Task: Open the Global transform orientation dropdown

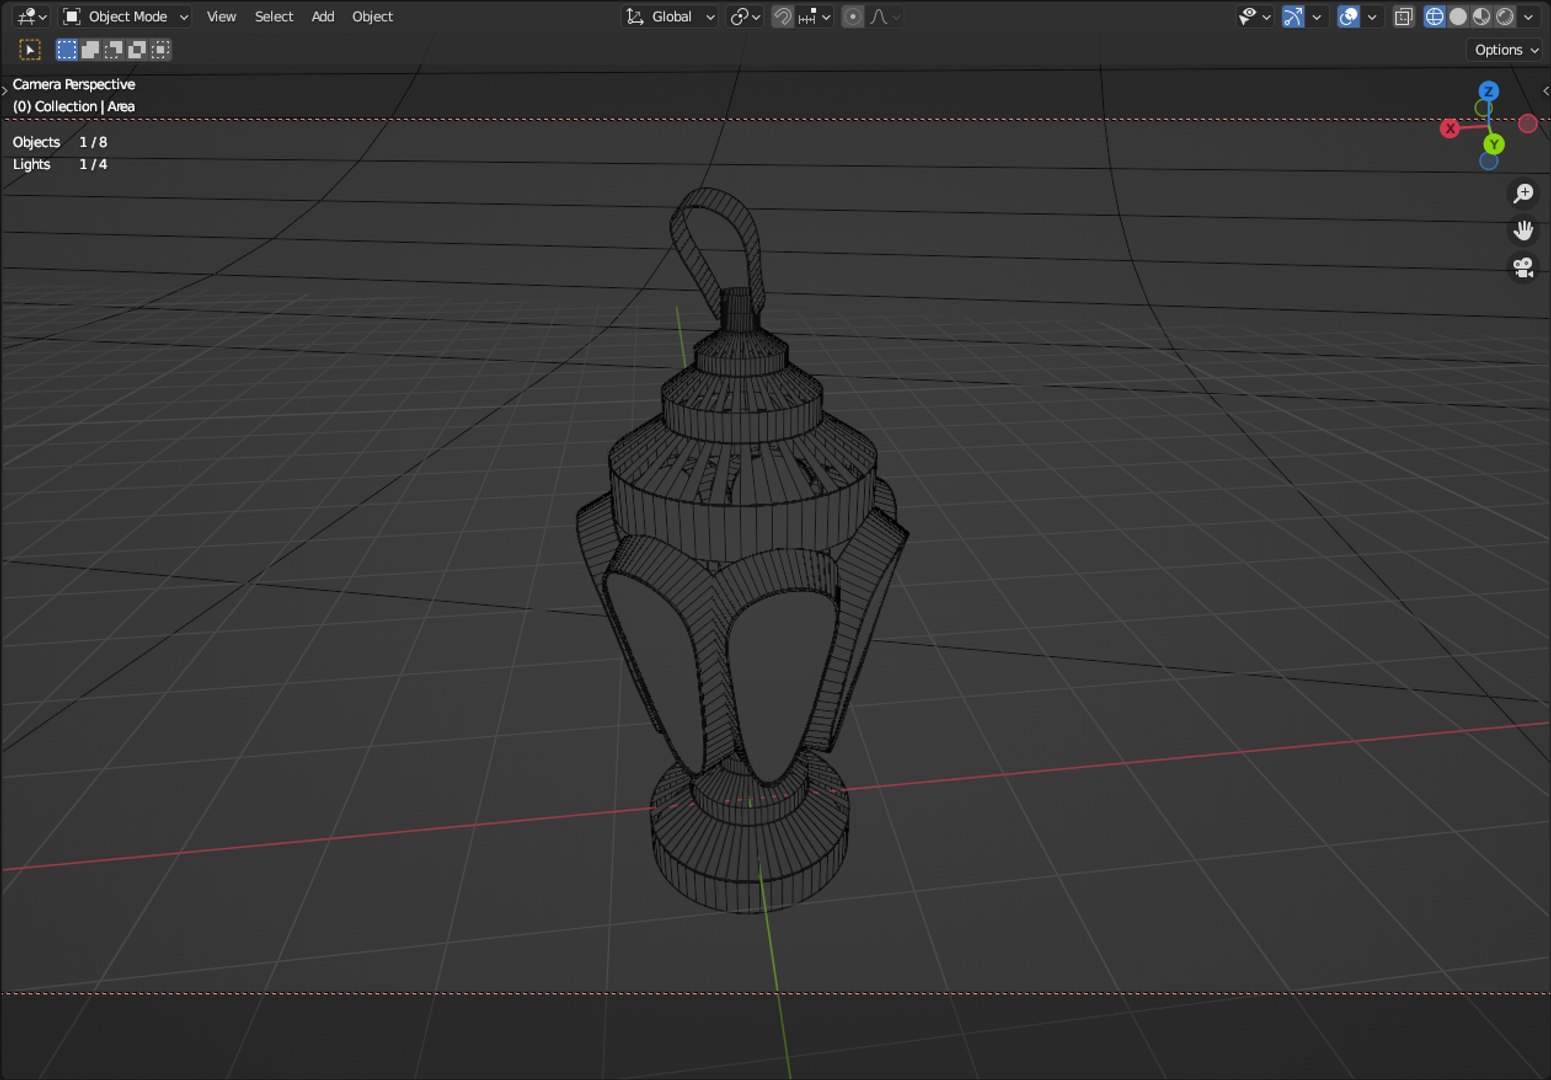Action: click(670, 16)
